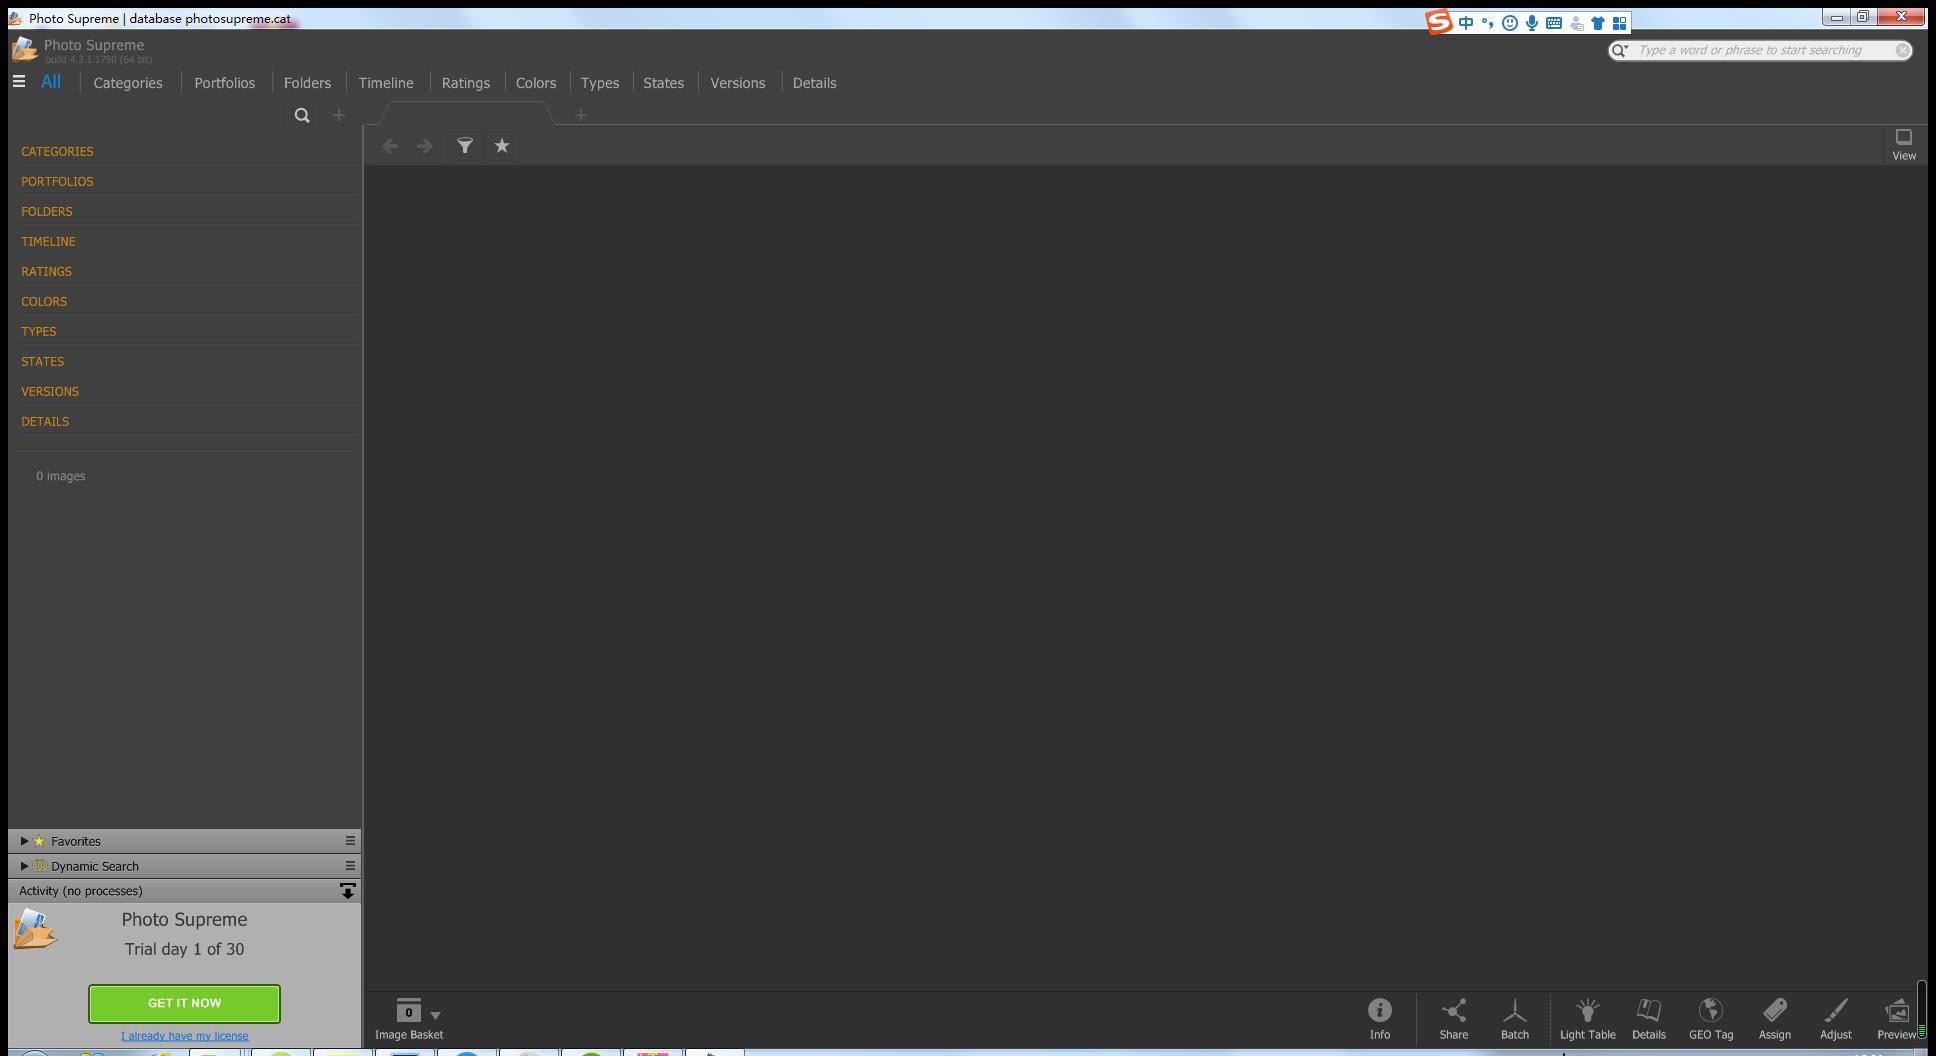Expand VERSIONS in the sidebar
Viewport: 1936px width, 1056px height.
point(50,392)
